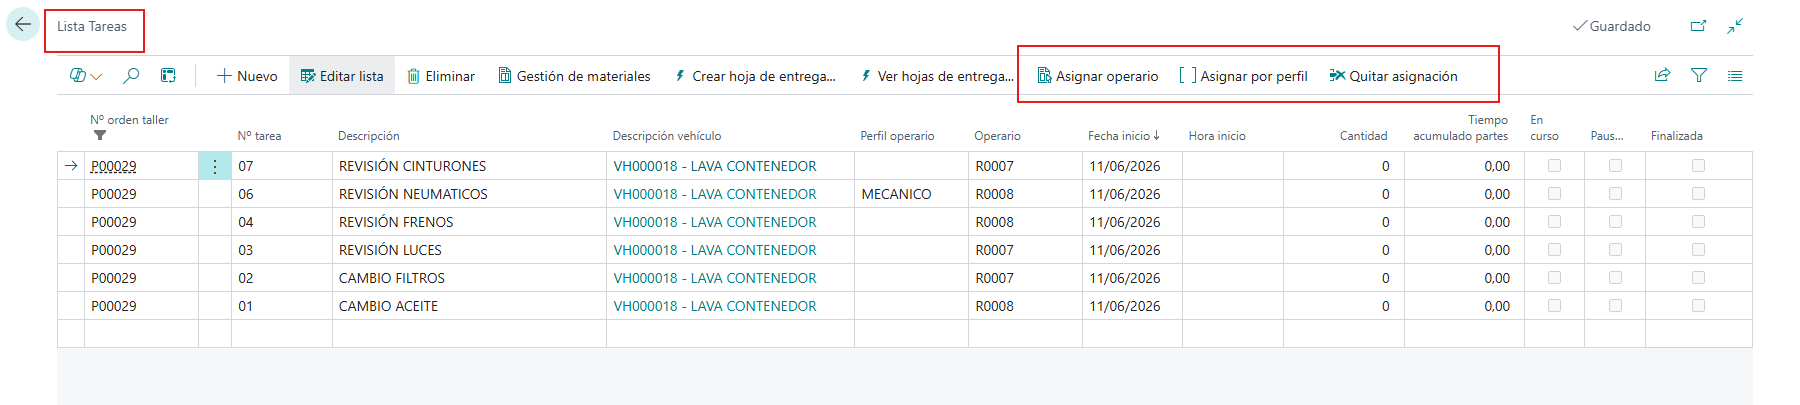Go back using the arrow icon
The width and height of the screenshot is (1800, 405).
pos(22,25)
